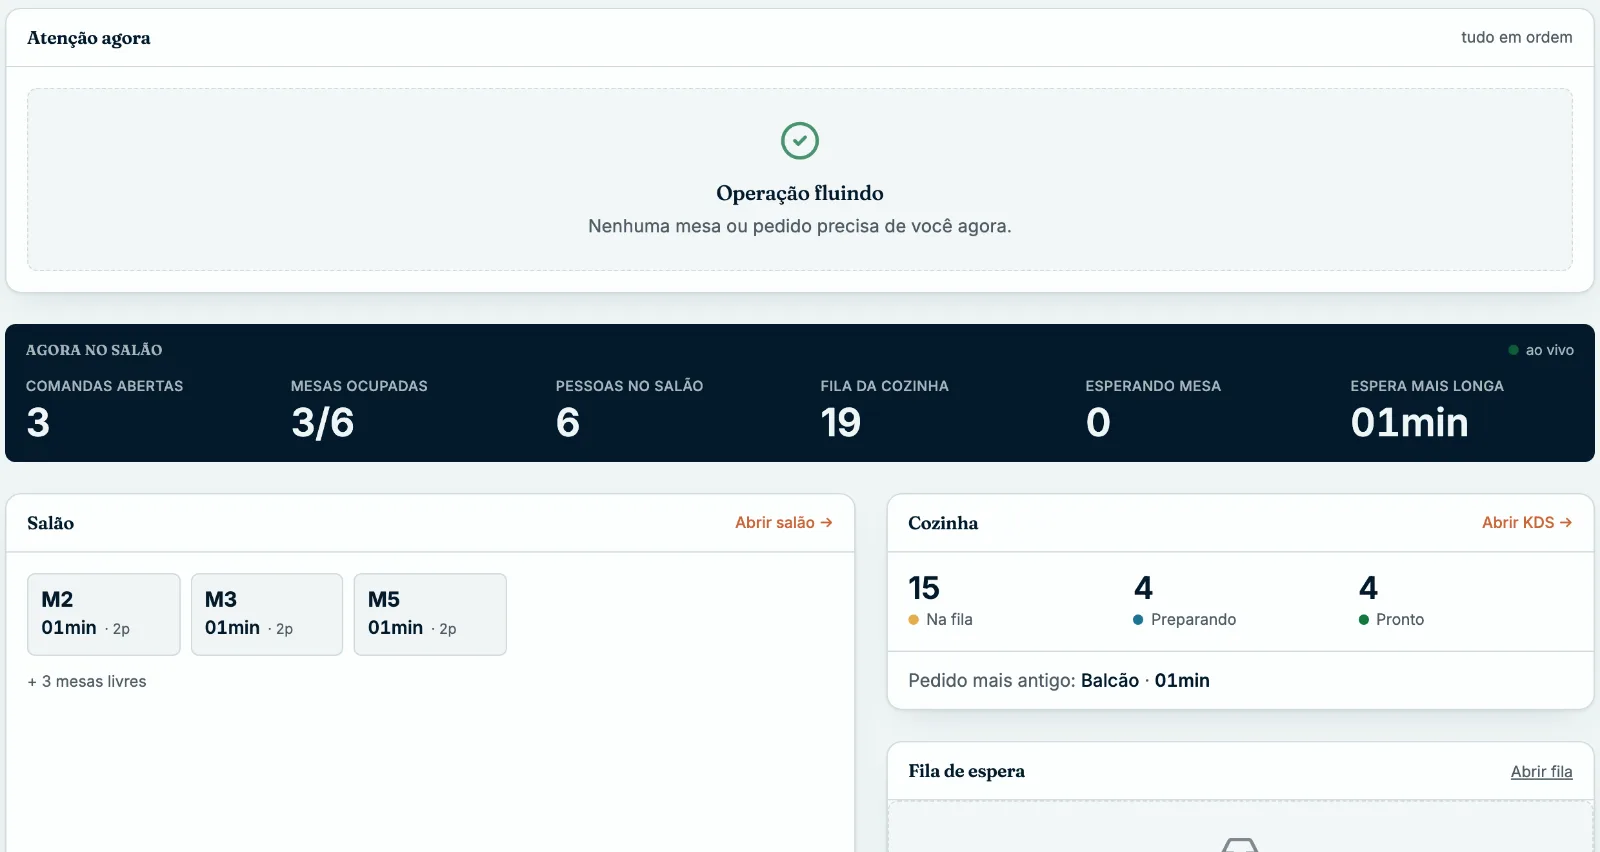This screenshot has height=852, width=1600.
Task: Click the blue 'Preparando' status dot
Action: 1138,620
